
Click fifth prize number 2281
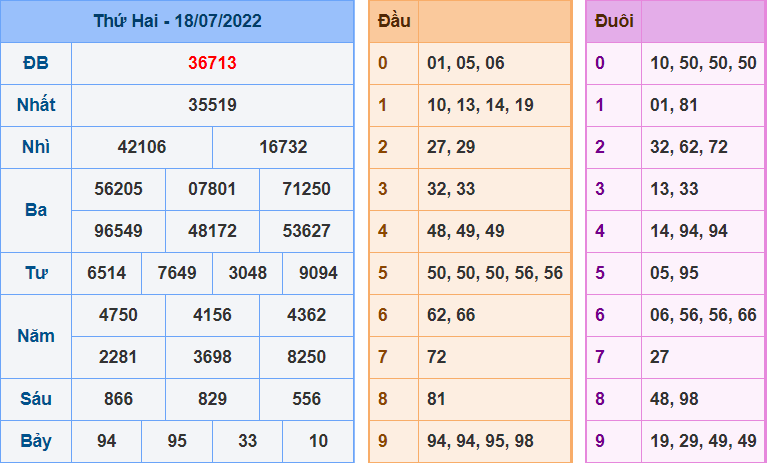[x=118, y=357]
